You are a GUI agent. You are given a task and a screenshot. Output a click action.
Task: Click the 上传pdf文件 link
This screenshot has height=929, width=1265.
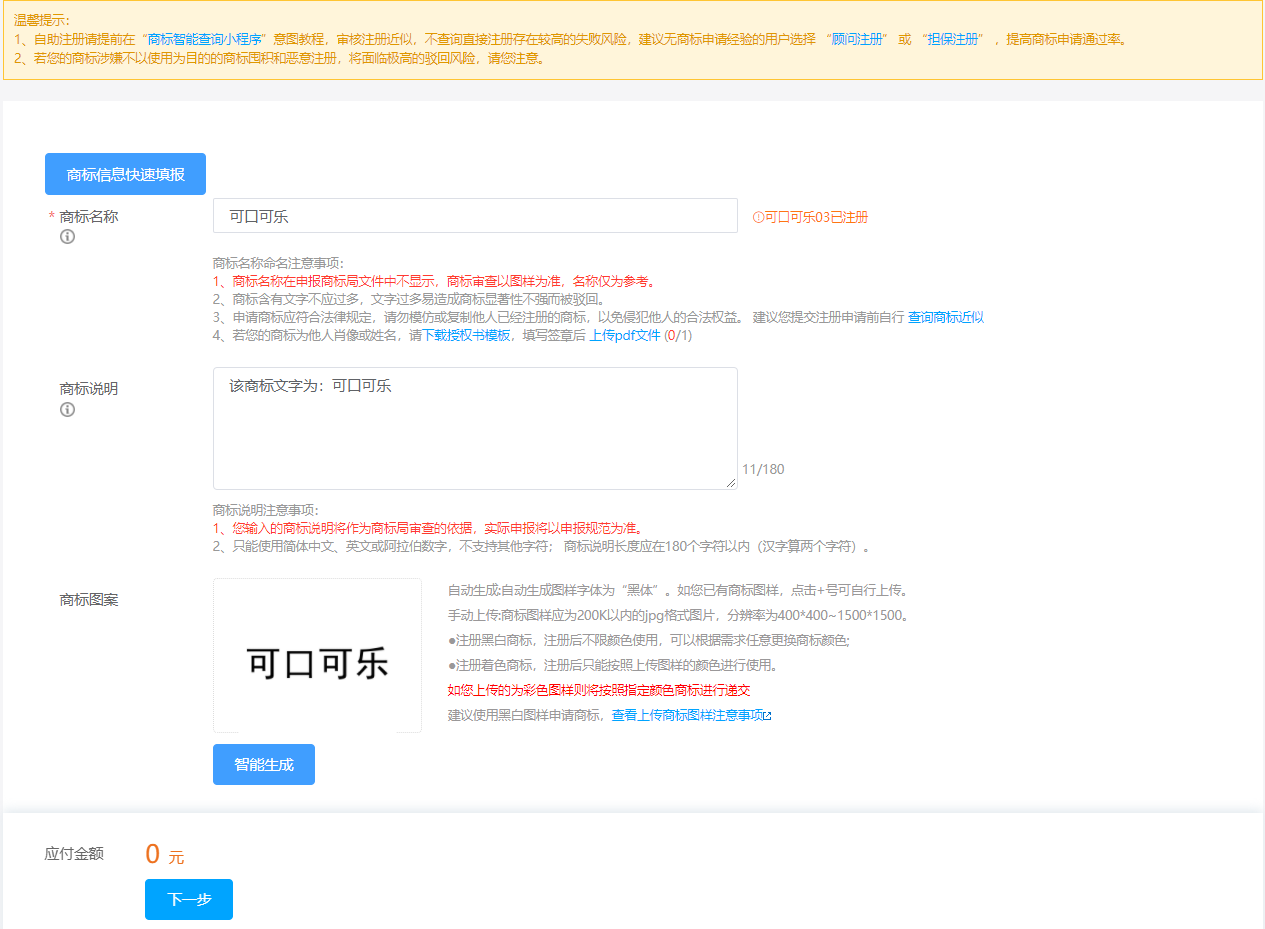pos(625,336)
